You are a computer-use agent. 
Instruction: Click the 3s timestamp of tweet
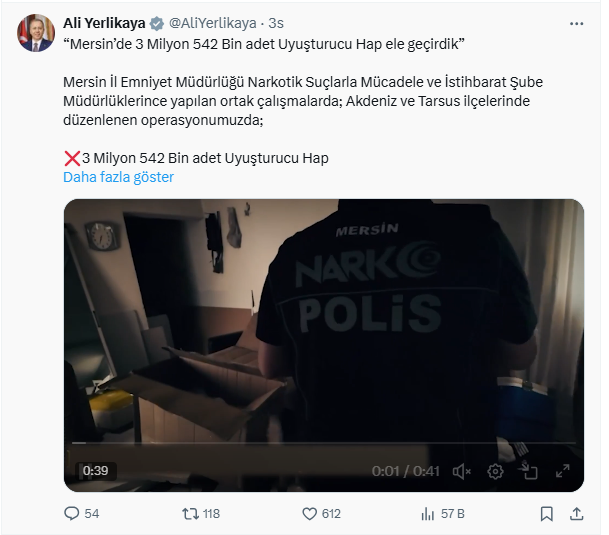[276, 23]
